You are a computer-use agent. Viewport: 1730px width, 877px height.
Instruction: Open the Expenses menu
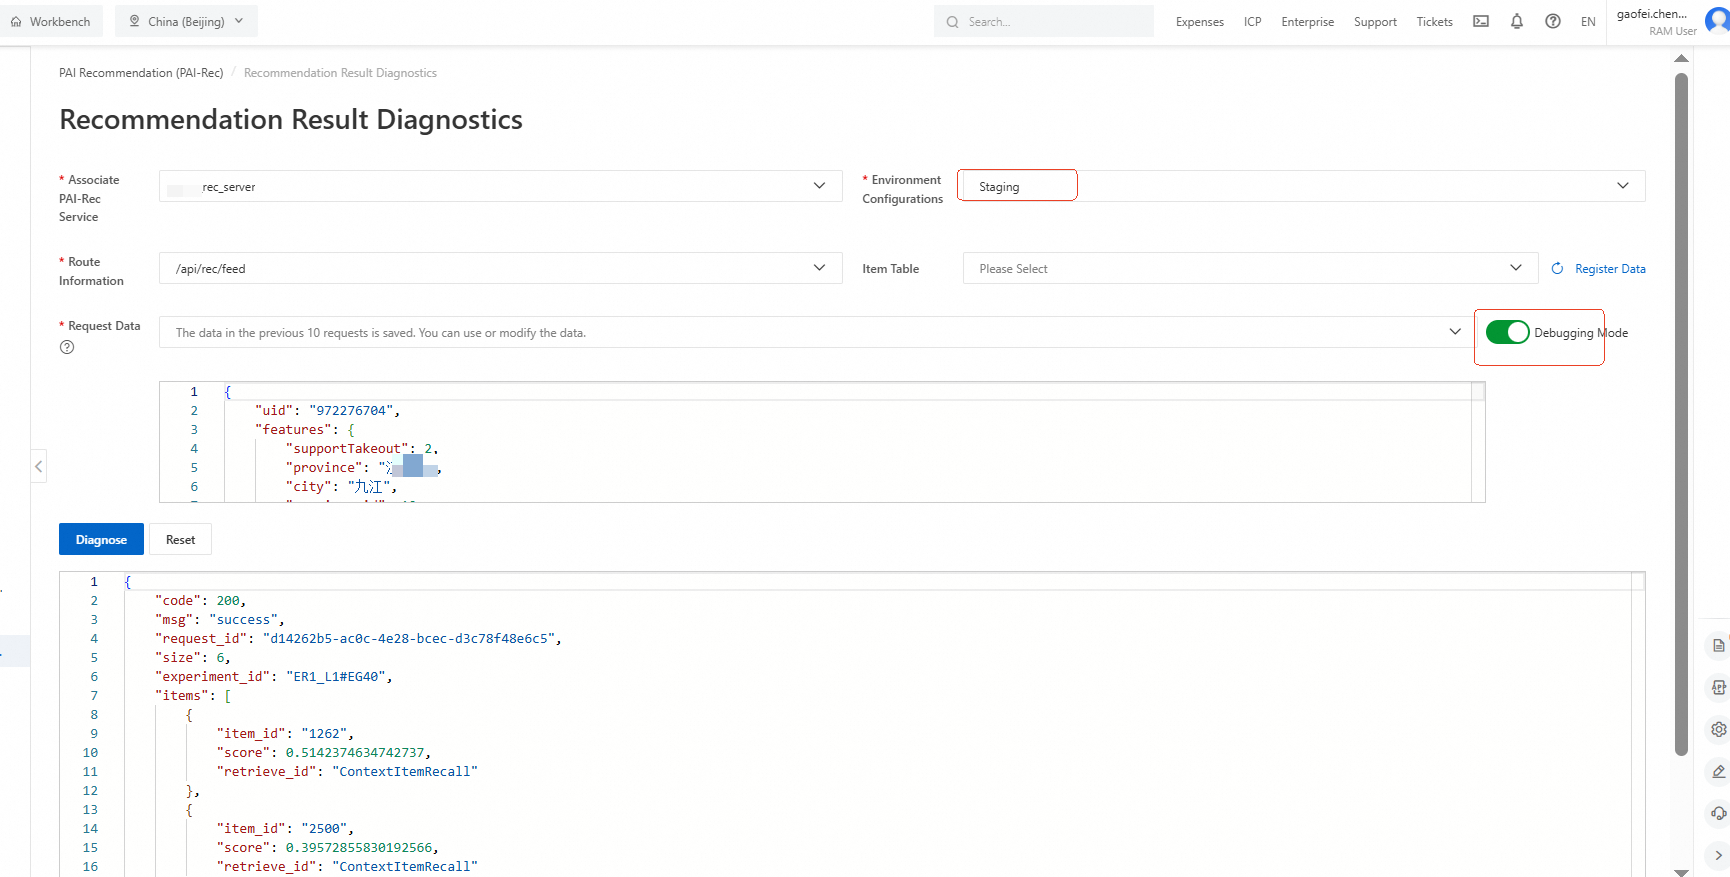1200,22
